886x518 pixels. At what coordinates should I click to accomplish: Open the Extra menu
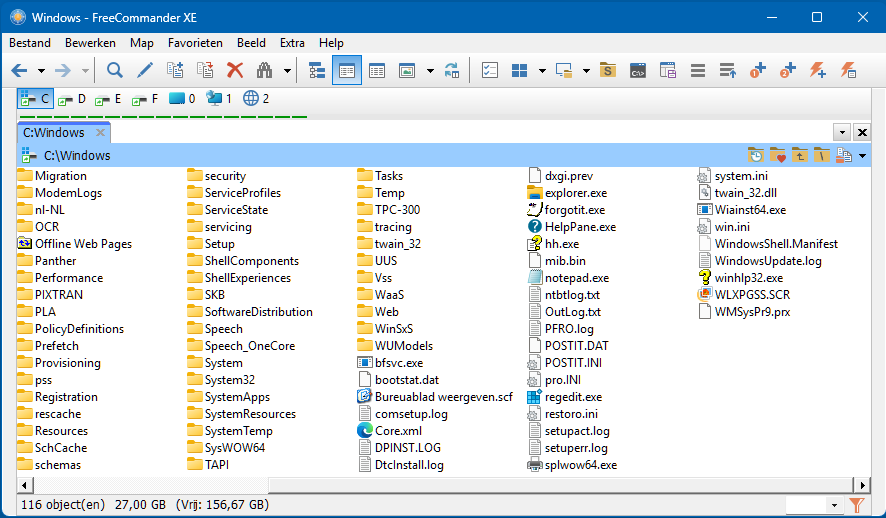[x=292, y=43]
